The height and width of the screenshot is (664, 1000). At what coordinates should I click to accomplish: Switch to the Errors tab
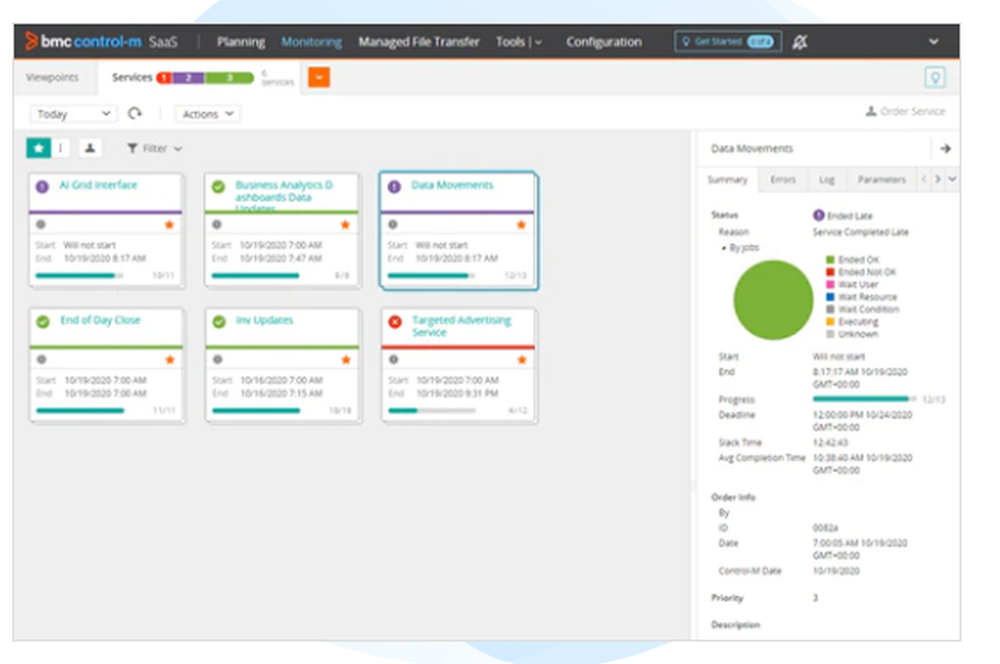coord(782,180)
